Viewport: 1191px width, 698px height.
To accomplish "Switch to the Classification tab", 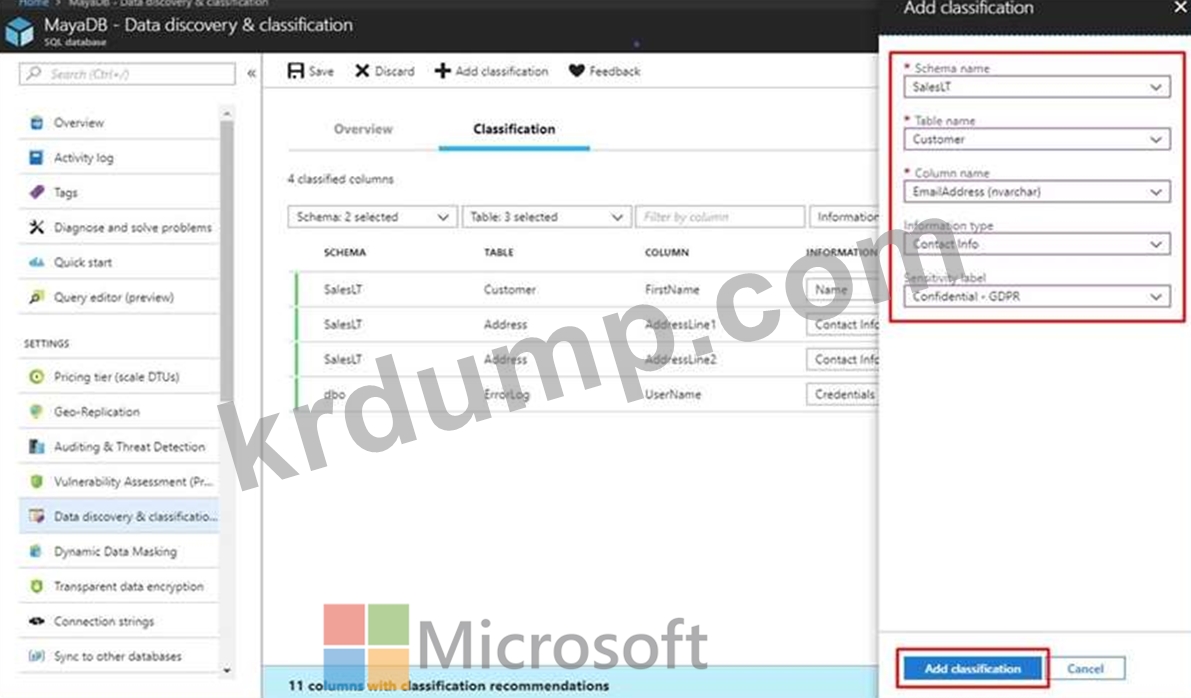I will [x=514, y=129].
